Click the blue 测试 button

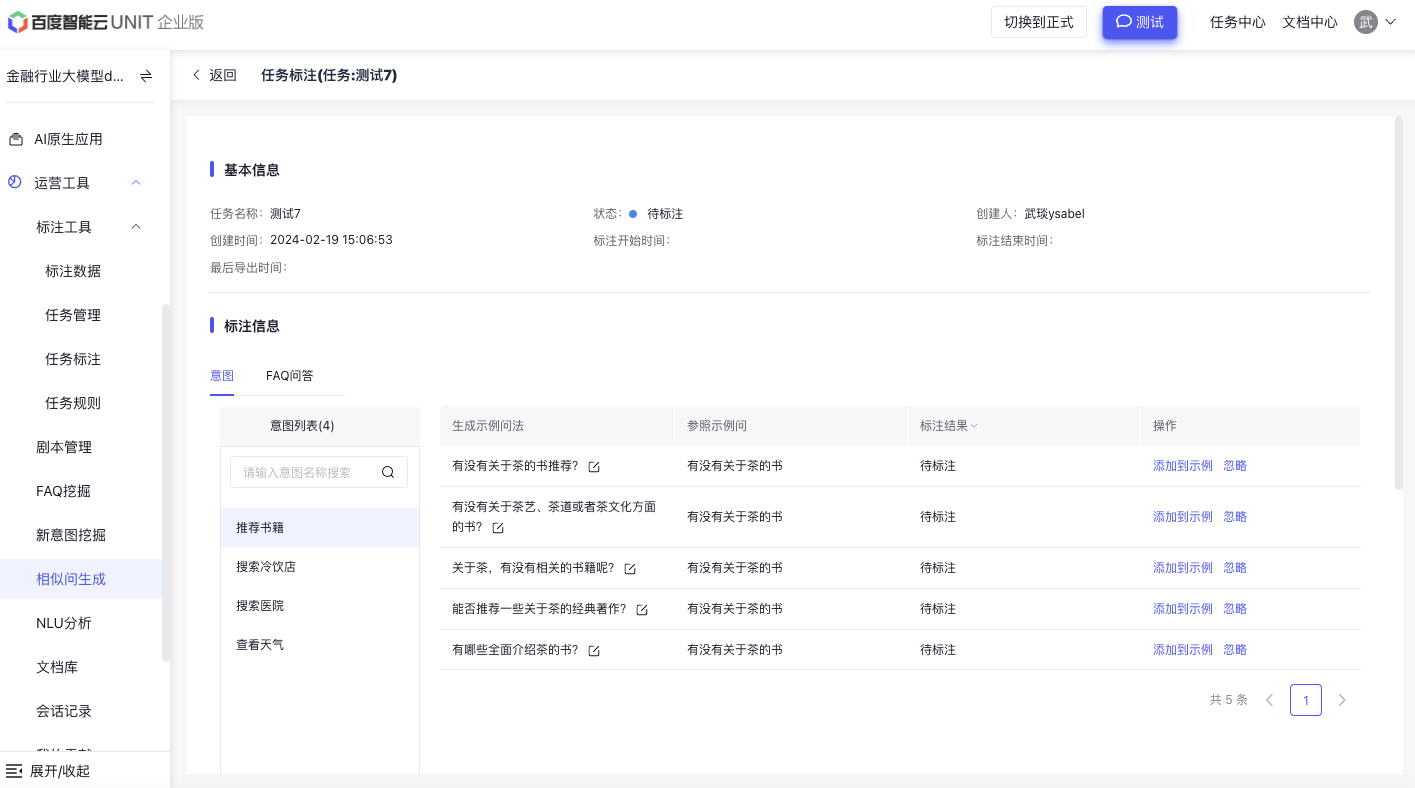1140,22
